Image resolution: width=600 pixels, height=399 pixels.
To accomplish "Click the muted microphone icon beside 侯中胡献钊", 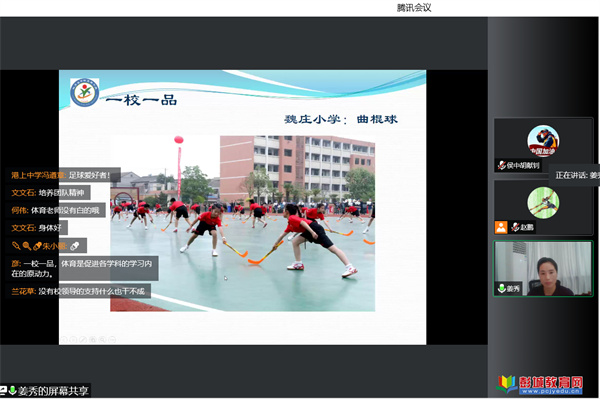I will pyautogui.click(x=502, y=165).
